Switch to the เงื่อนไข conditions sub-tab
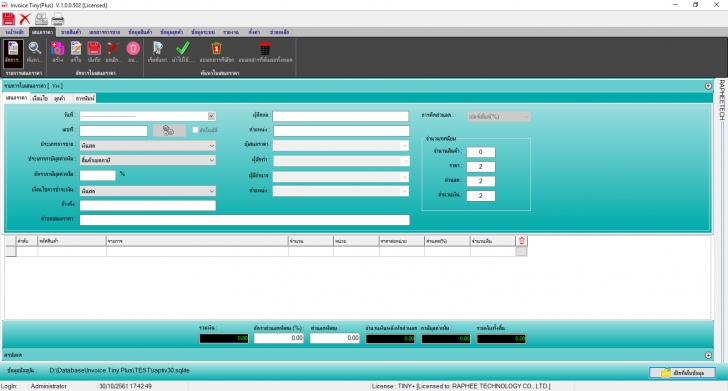The height and width of the screenshot is (391, 728). coord(40,98)
